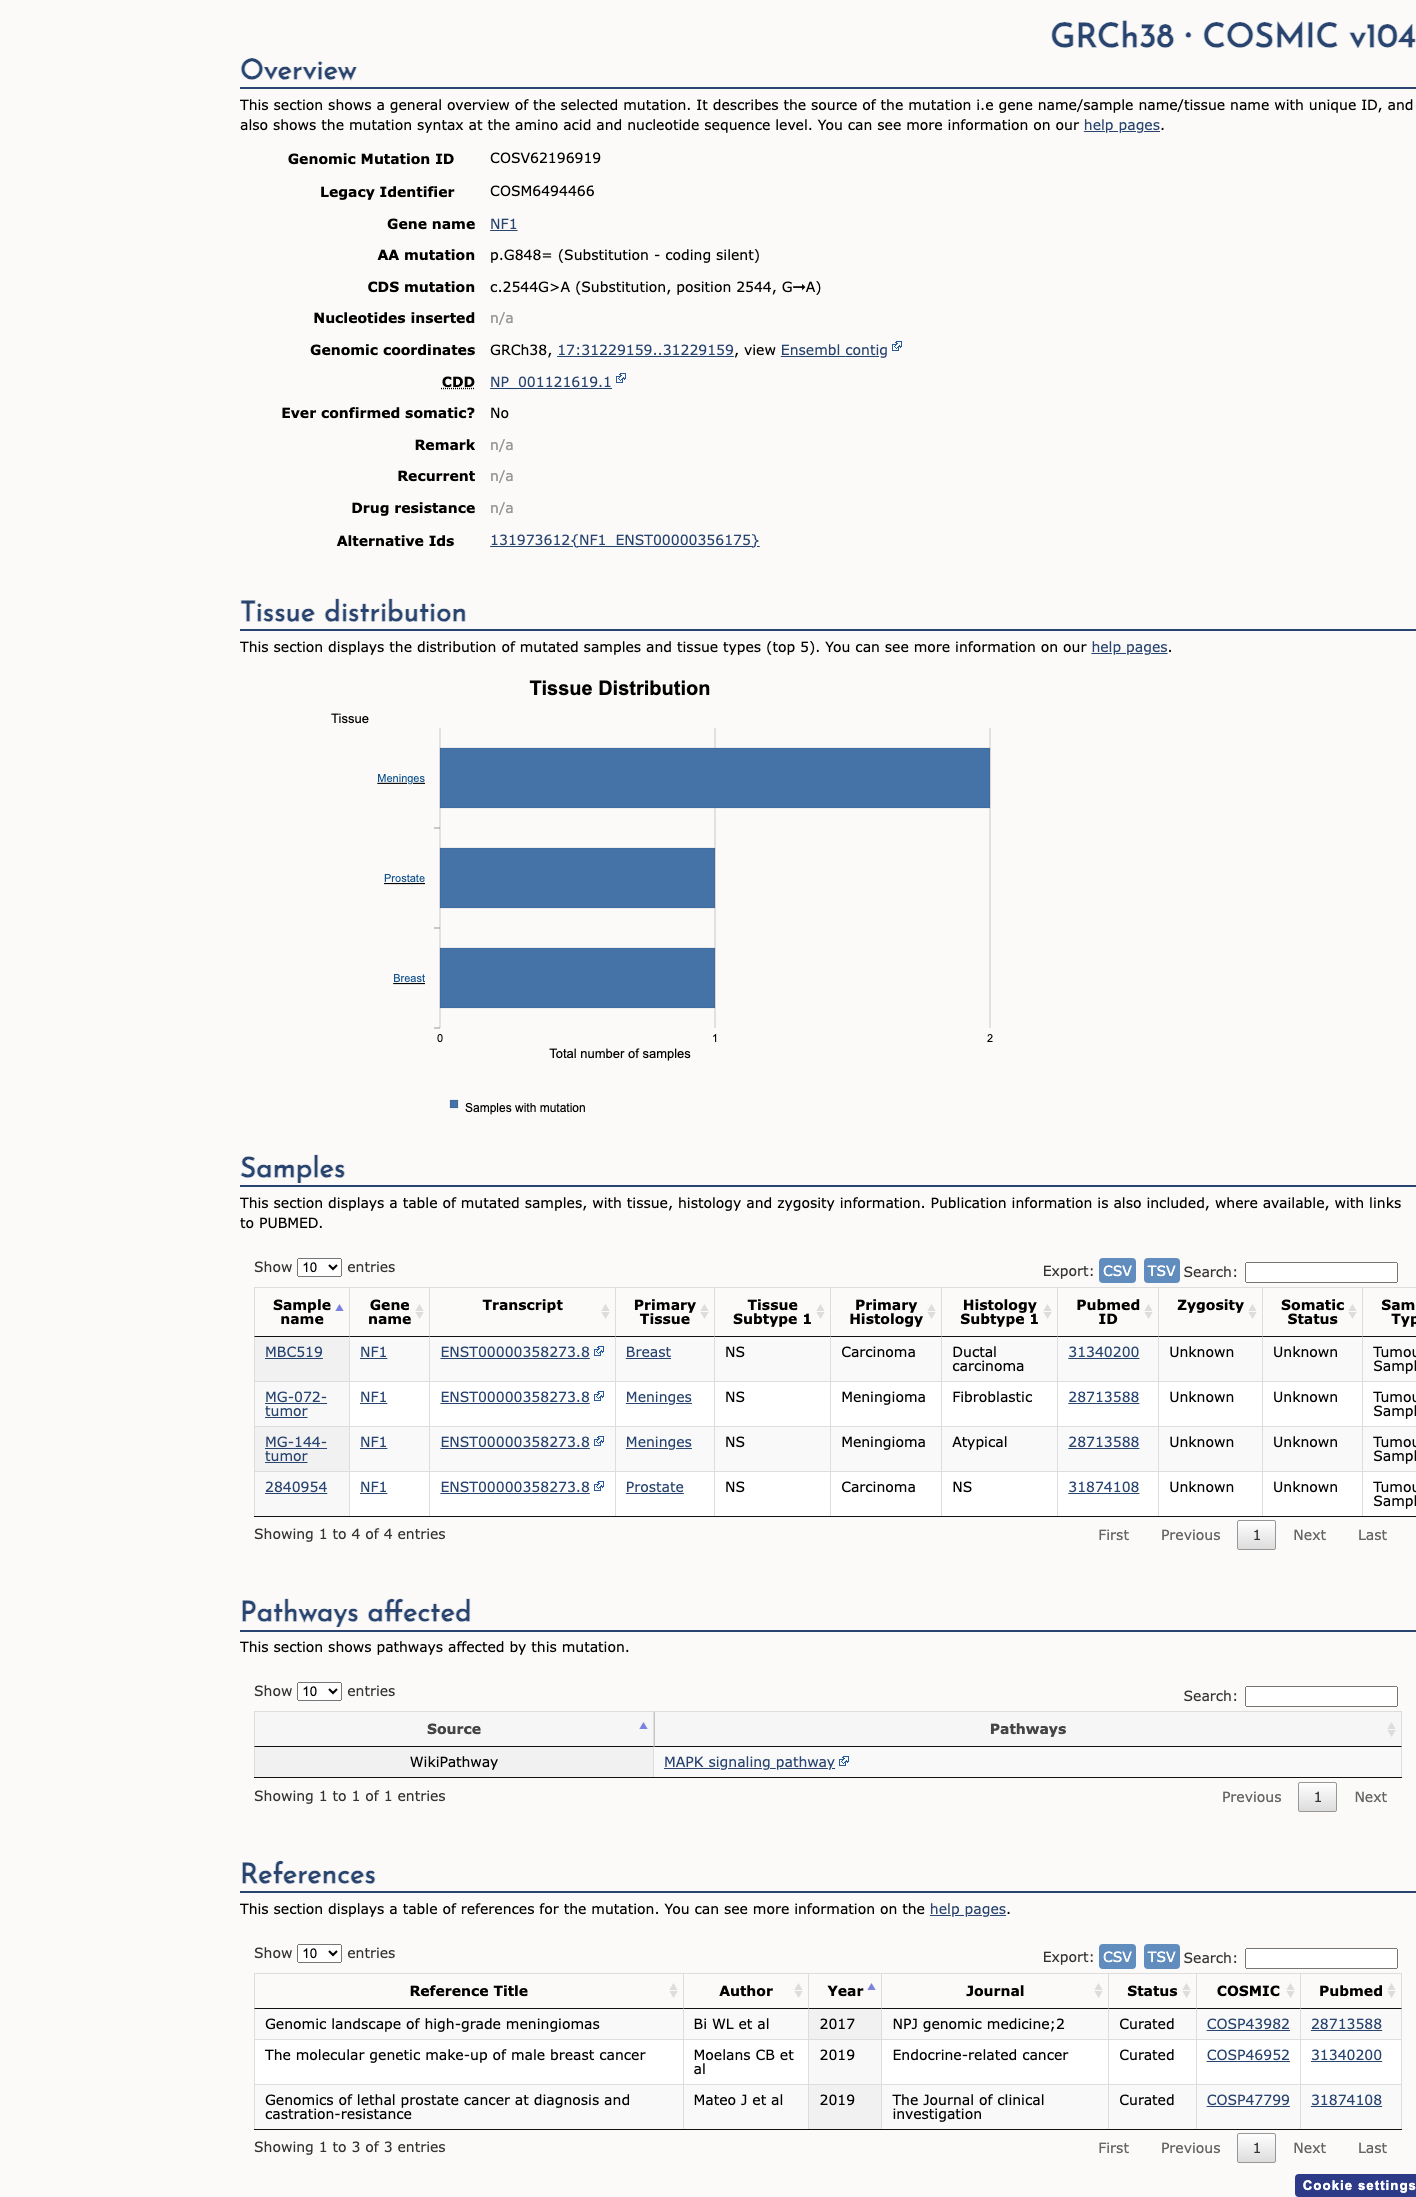Open help pages link in Overview section
This screenshot has height=2197, width=1416.
(x=1122, y=125)
